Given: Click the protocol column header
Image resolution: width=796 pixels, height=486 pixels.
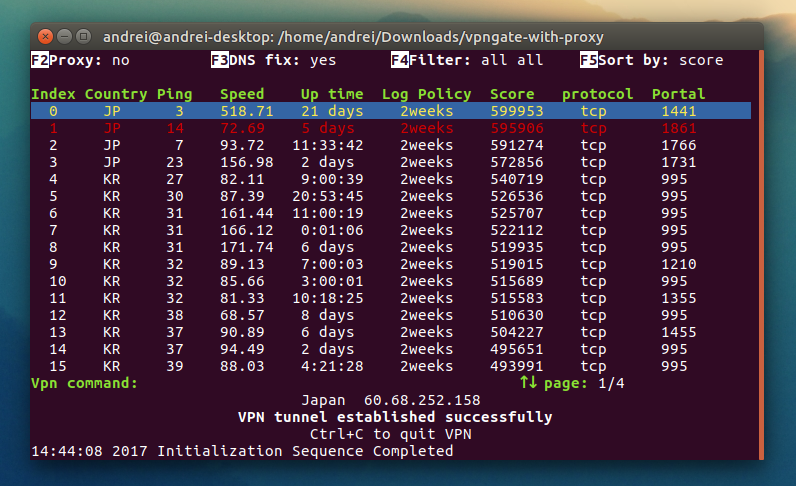Looking at the screenshot, I should click(598, 94).
